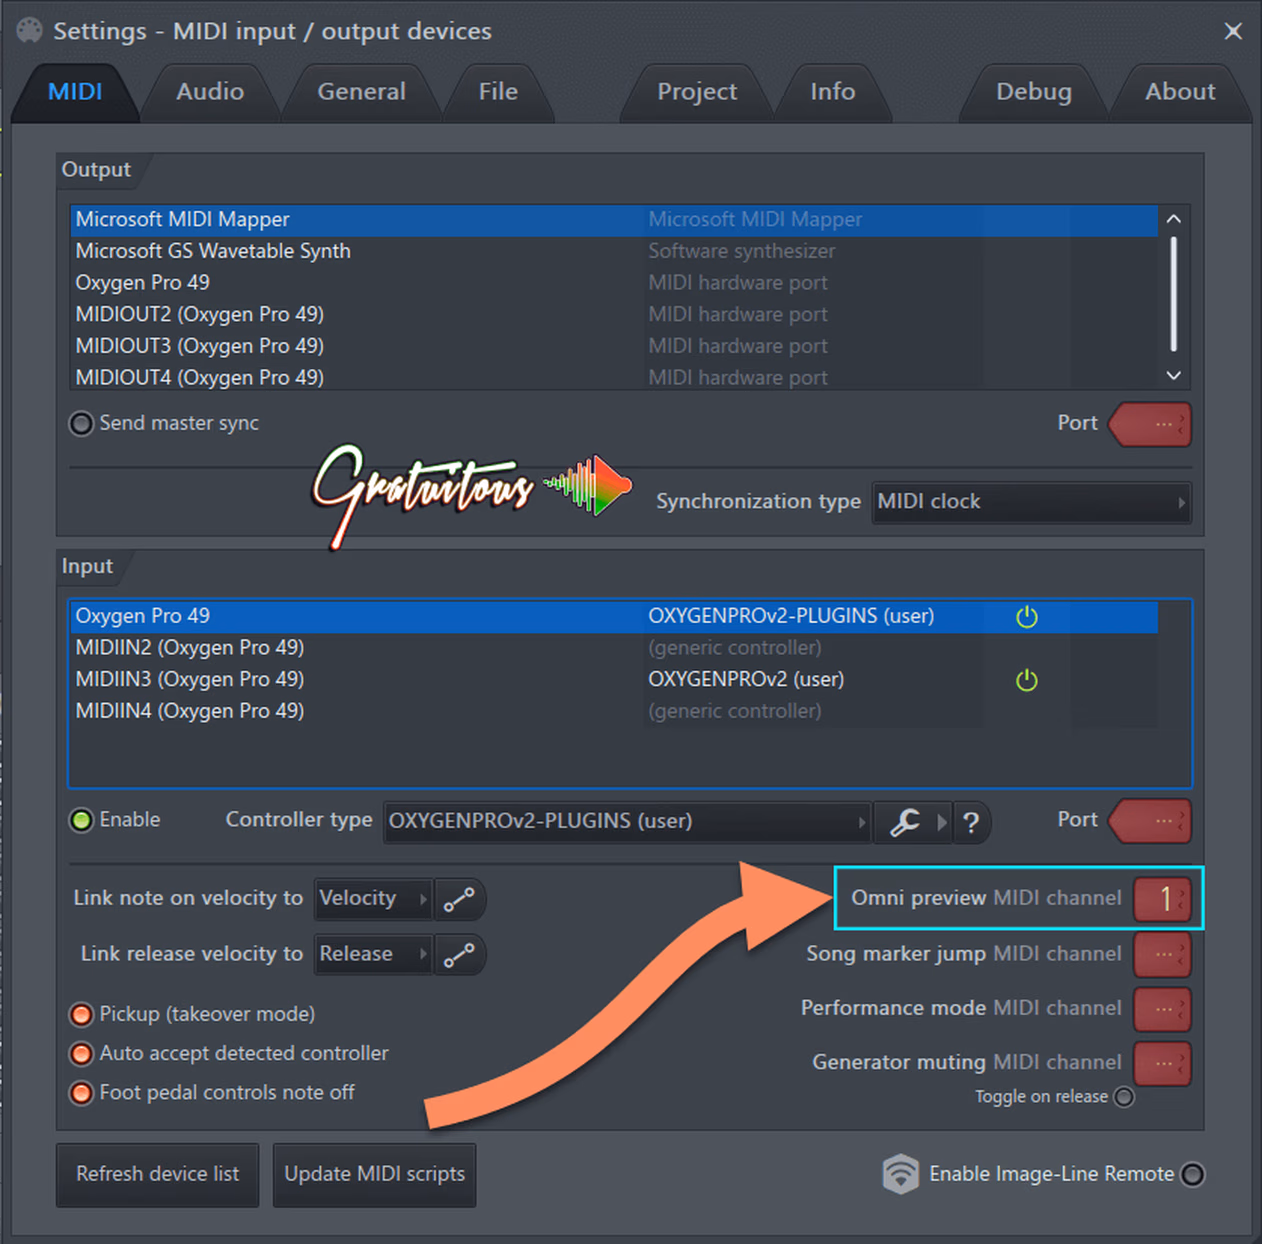Select Oxygen Pro 49 output device
Screen dimensions: 1262x1244
point(614,283)
